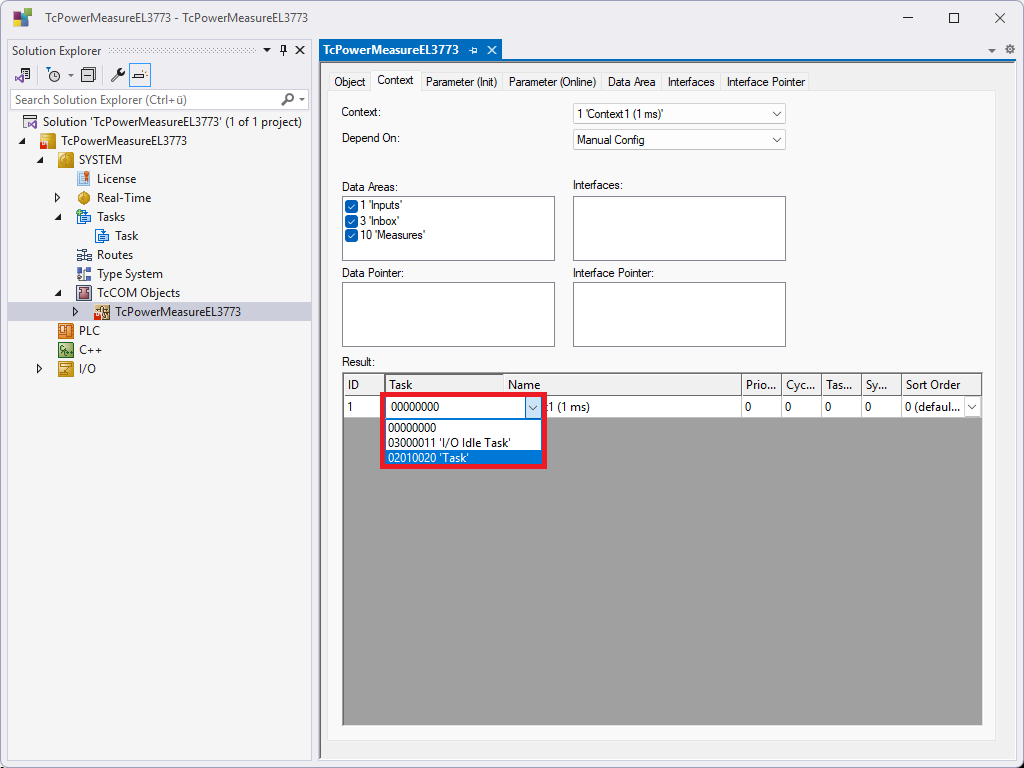Open search options arrow beside magnifier
This screenshot has height=768, width=1024.
[302, 99]
